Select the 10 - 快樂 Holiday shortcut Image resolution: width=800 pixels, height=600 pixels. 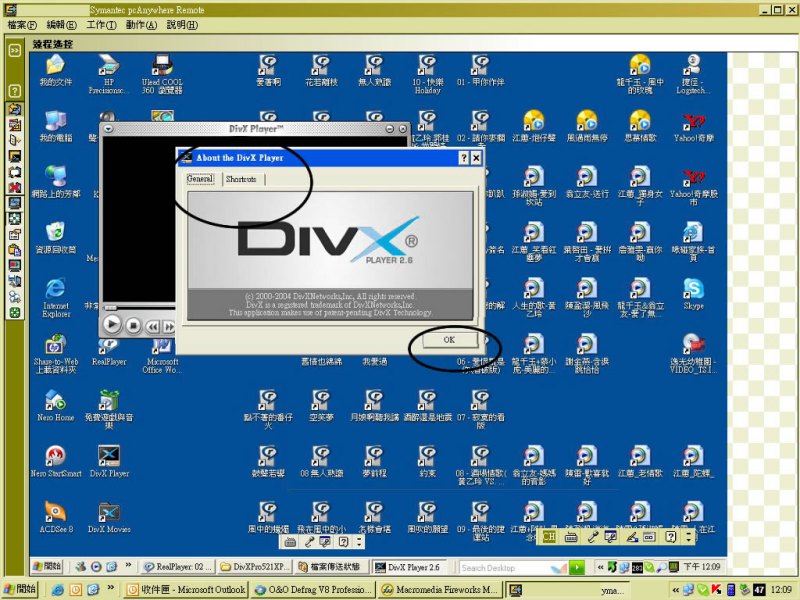(x=428, y=74)
